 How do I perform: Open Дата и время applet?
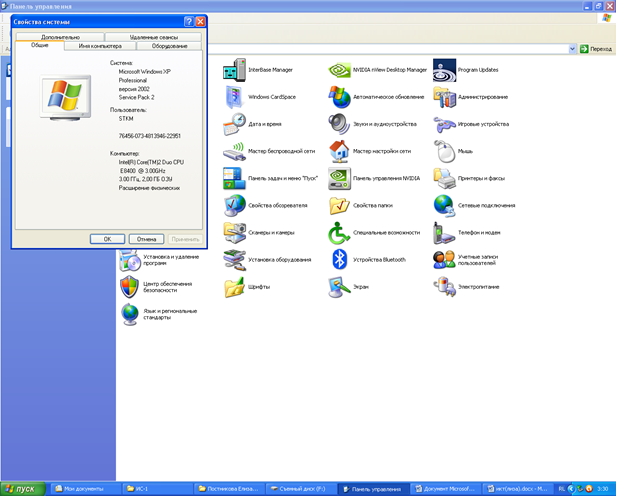tap(235, 124)
